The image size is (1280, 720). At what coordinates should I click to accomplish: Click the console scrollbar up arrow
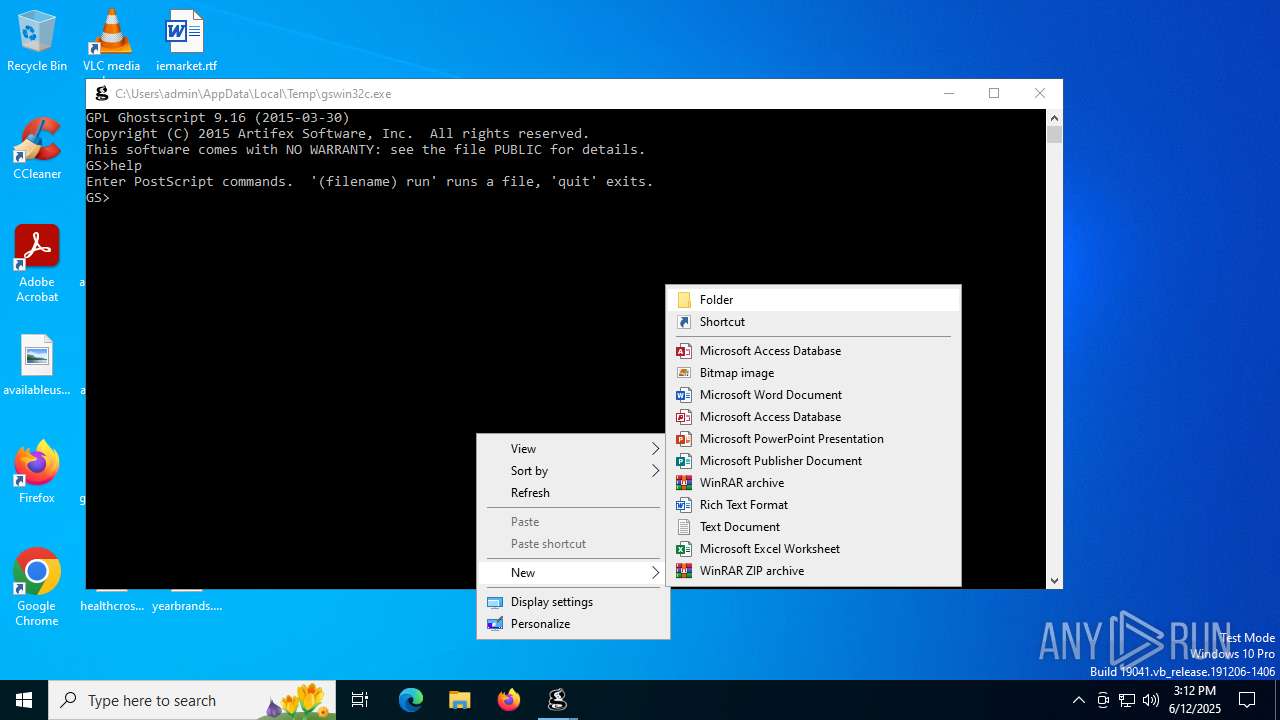(x=1054, y=118)
